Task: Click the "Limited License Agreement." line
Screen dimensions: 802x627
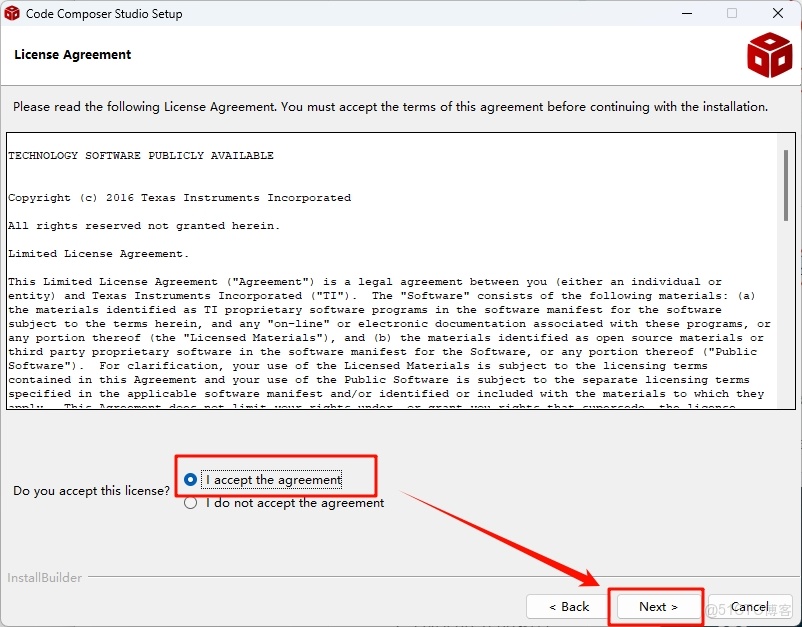Action: click(x=99, y=254)
